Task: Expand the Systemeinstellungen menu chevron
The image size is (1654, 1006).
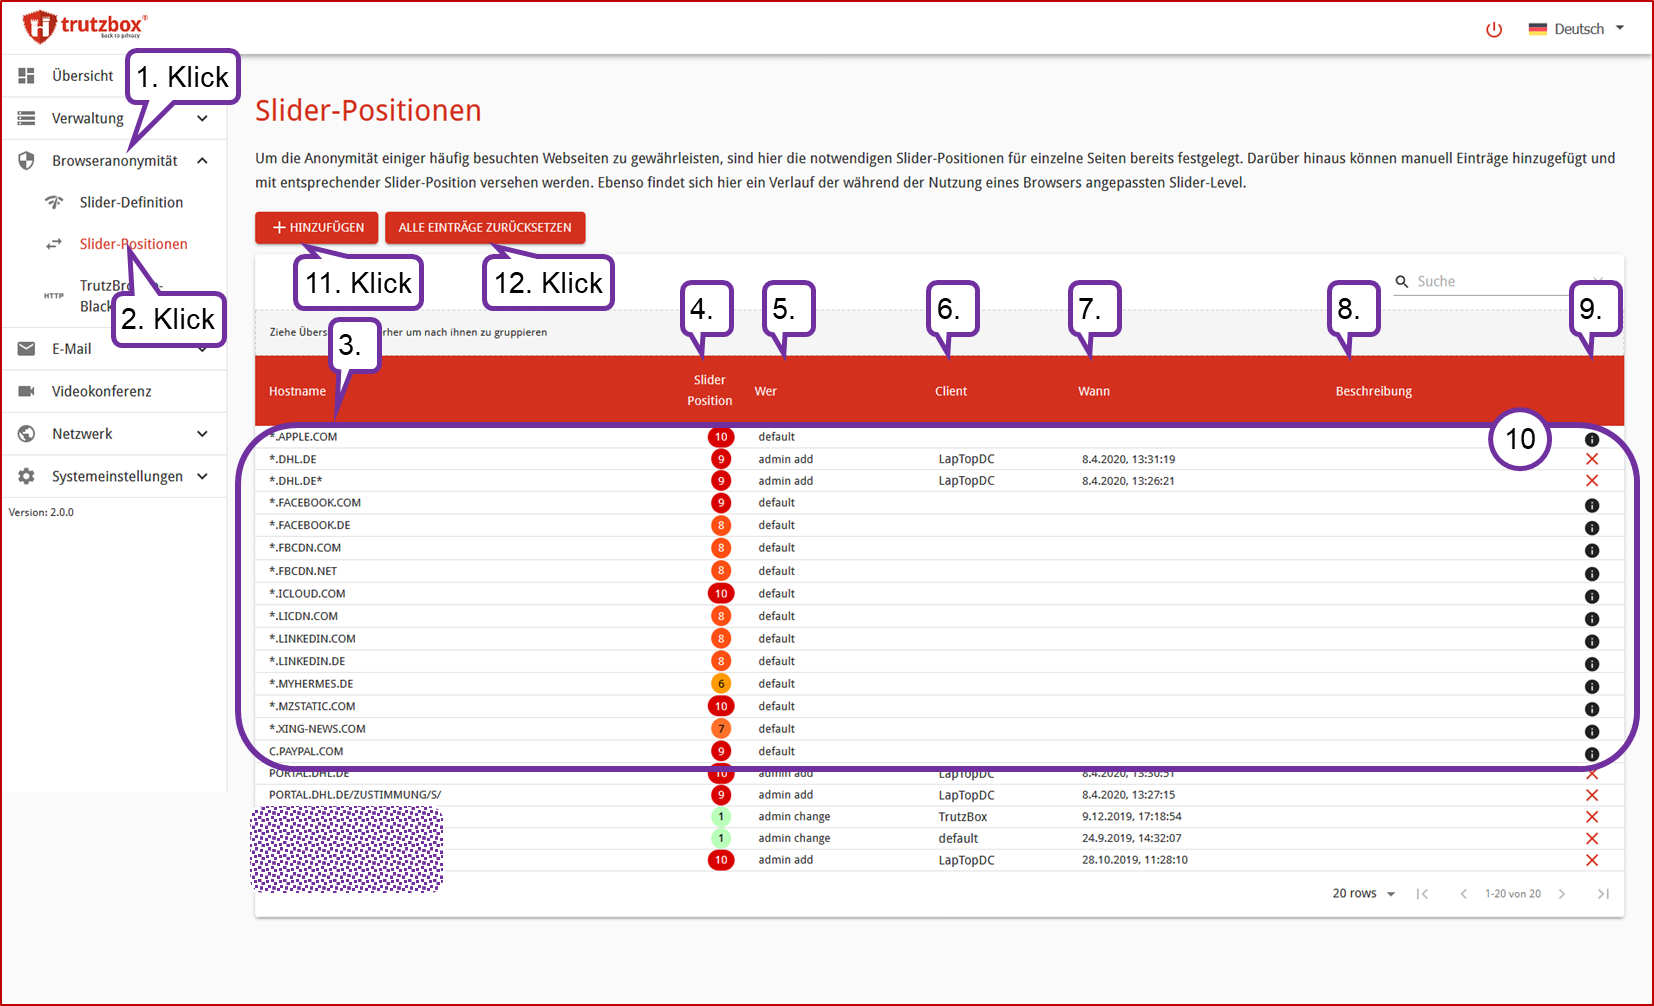Action: click(203, 476)
